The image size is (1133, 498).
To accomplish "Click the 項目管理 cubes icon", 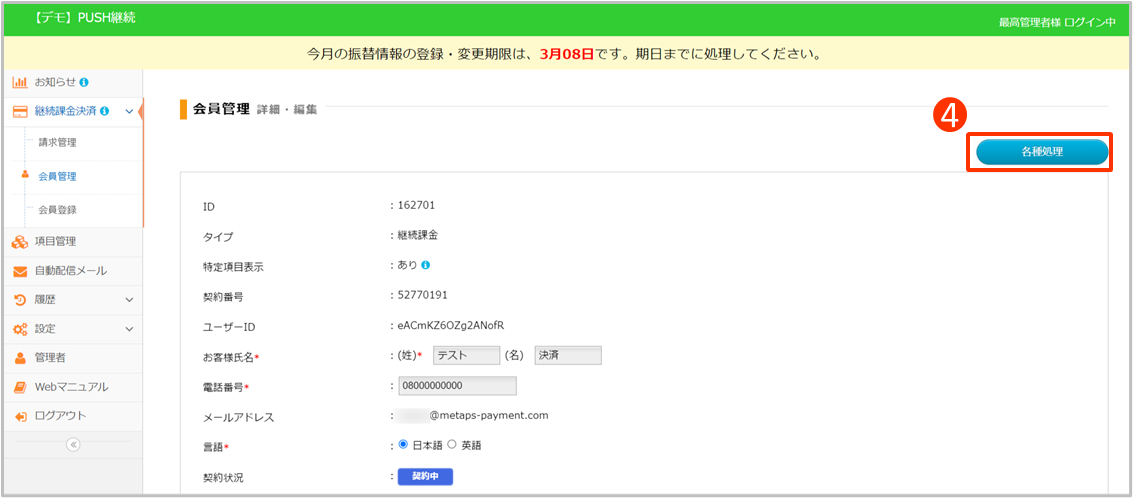I will 20,241.
